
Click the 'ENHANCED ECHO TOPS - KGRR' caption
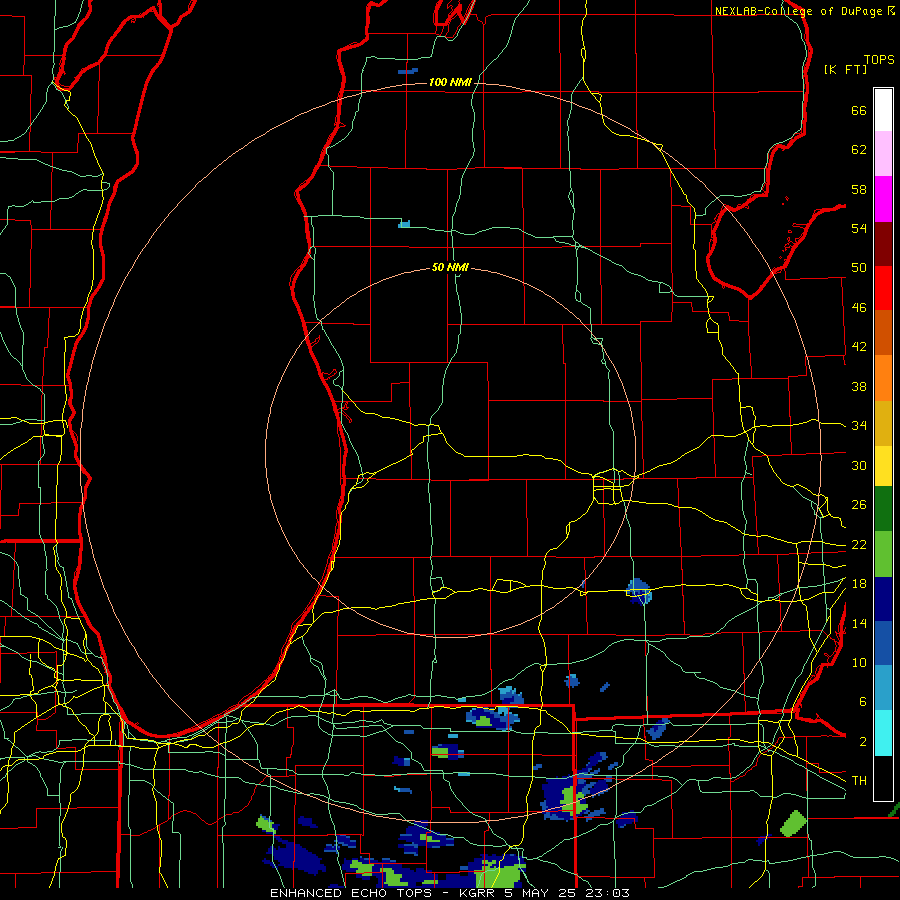tap(385, 893)
